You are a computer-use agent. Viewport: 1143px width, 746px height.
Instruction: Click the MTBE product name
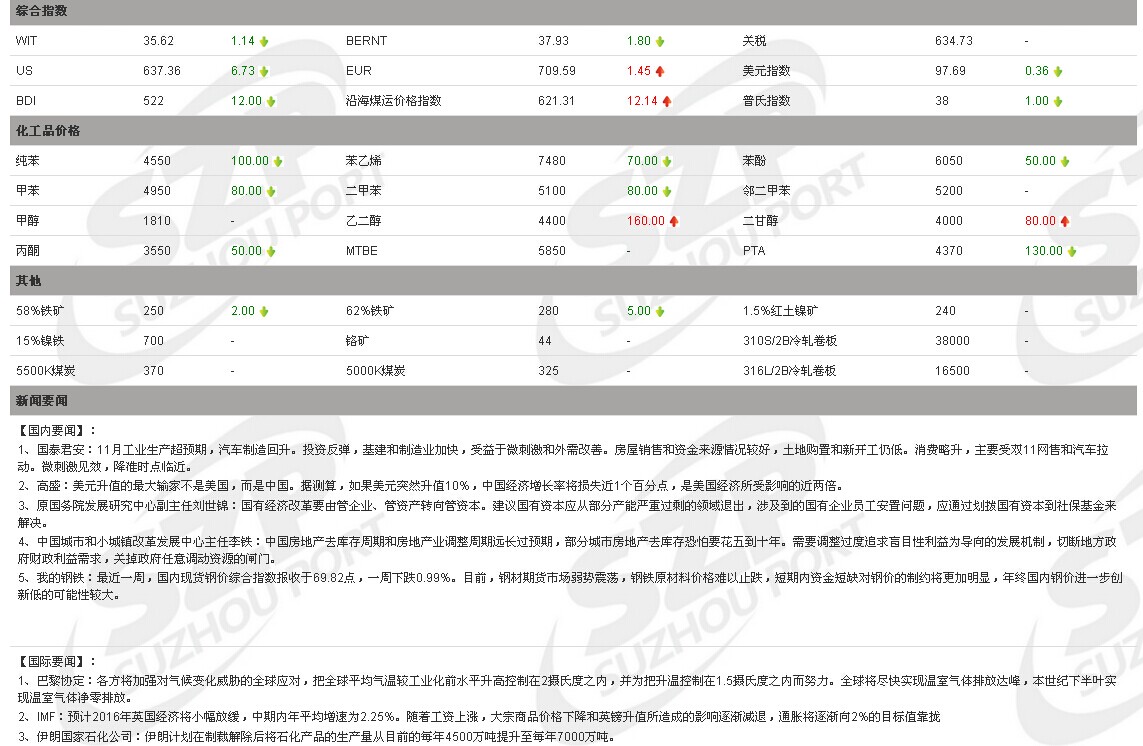click(x=362, y=251)
